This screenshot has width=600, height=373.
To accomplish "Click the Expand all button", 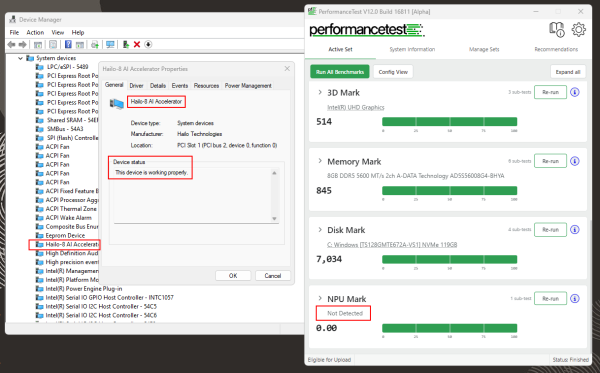I will 568,72.
